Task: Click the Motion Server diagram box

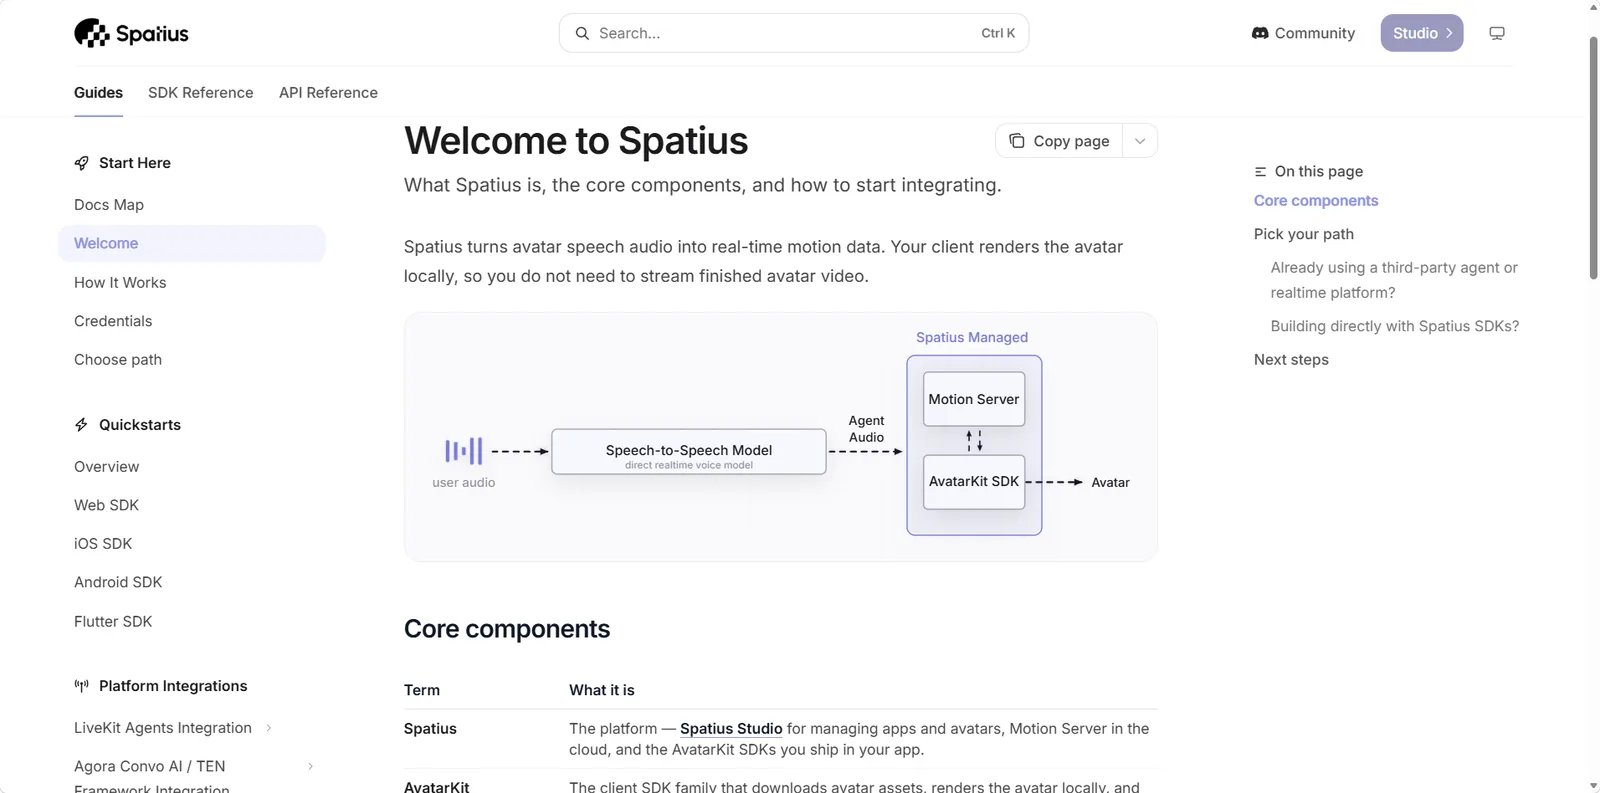Action: click(974, 399)
